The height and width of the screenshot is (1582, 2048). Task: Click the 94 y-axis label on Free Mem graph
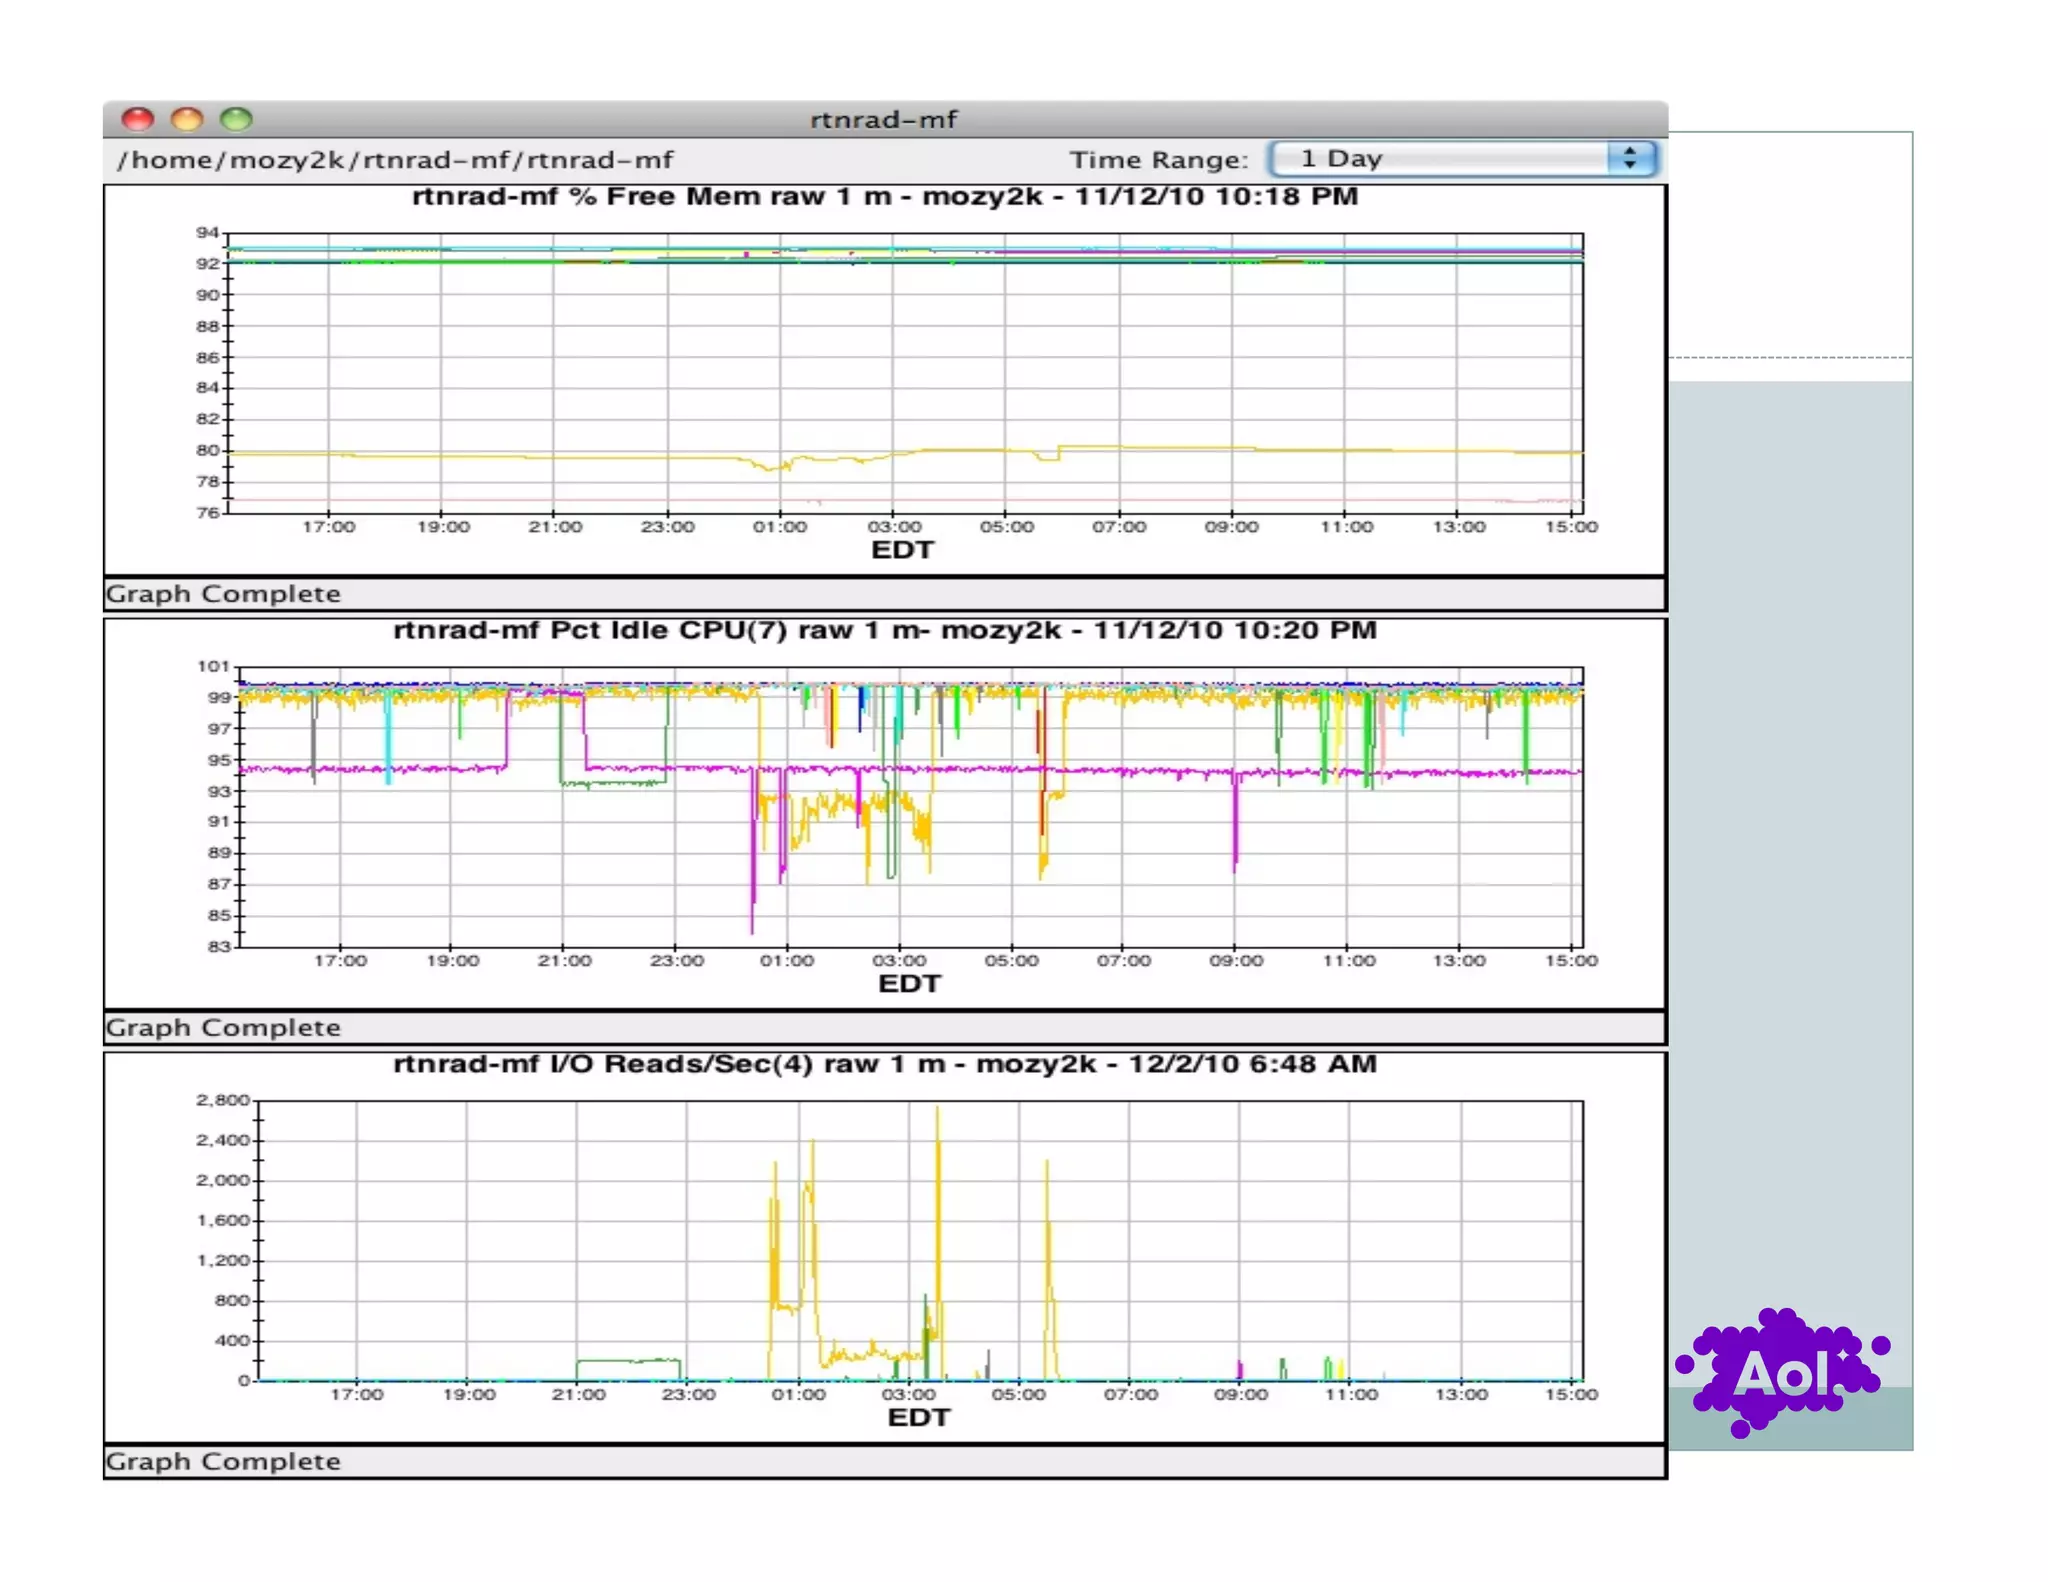pyautogui.click(x=207, y=232)
